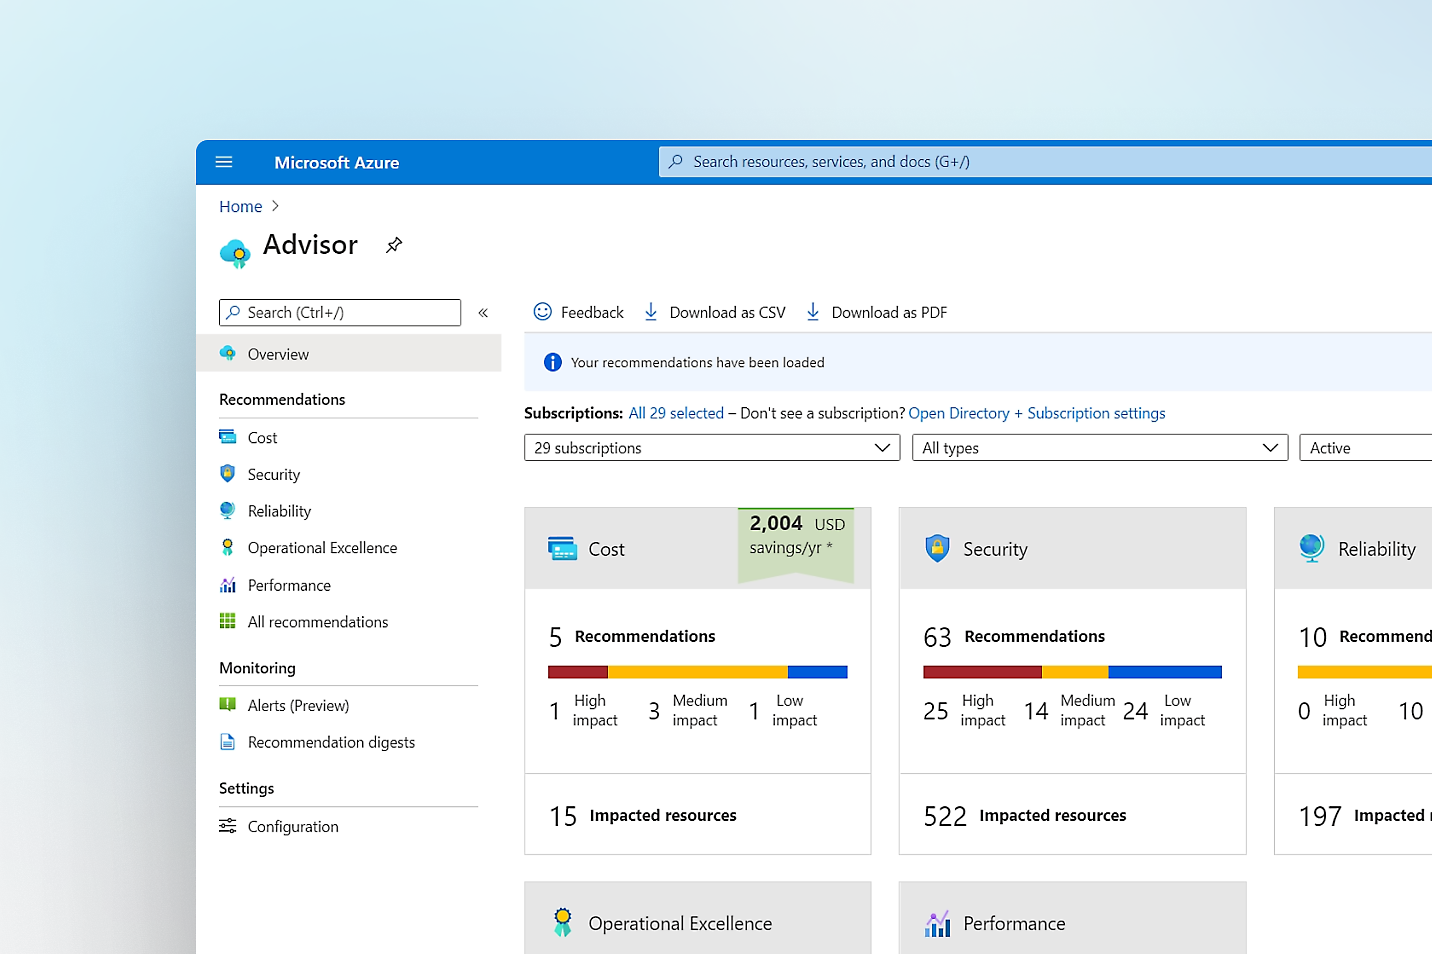The image size is (1432, 954).
Task: Select Operational Excellence in the sidebar
Action: [322, 548]
